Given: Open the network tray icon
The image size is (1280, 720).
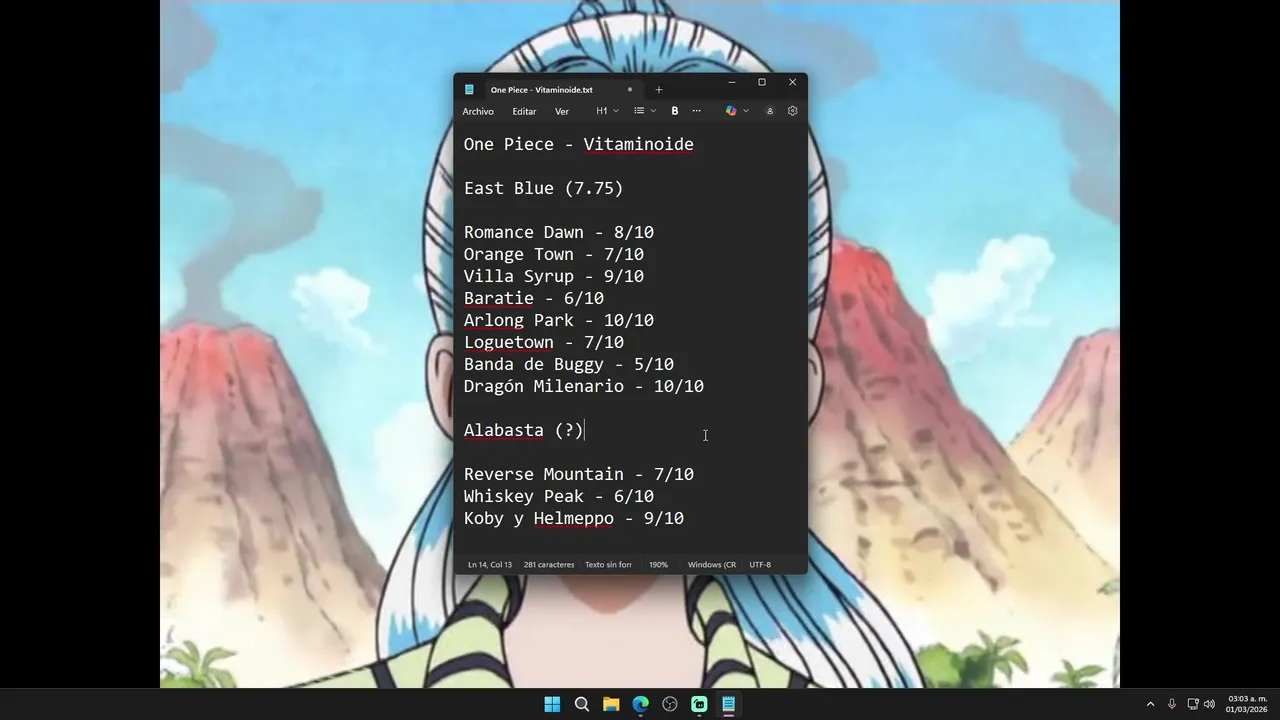Looking at the screenshot, I should point(1193,704).
